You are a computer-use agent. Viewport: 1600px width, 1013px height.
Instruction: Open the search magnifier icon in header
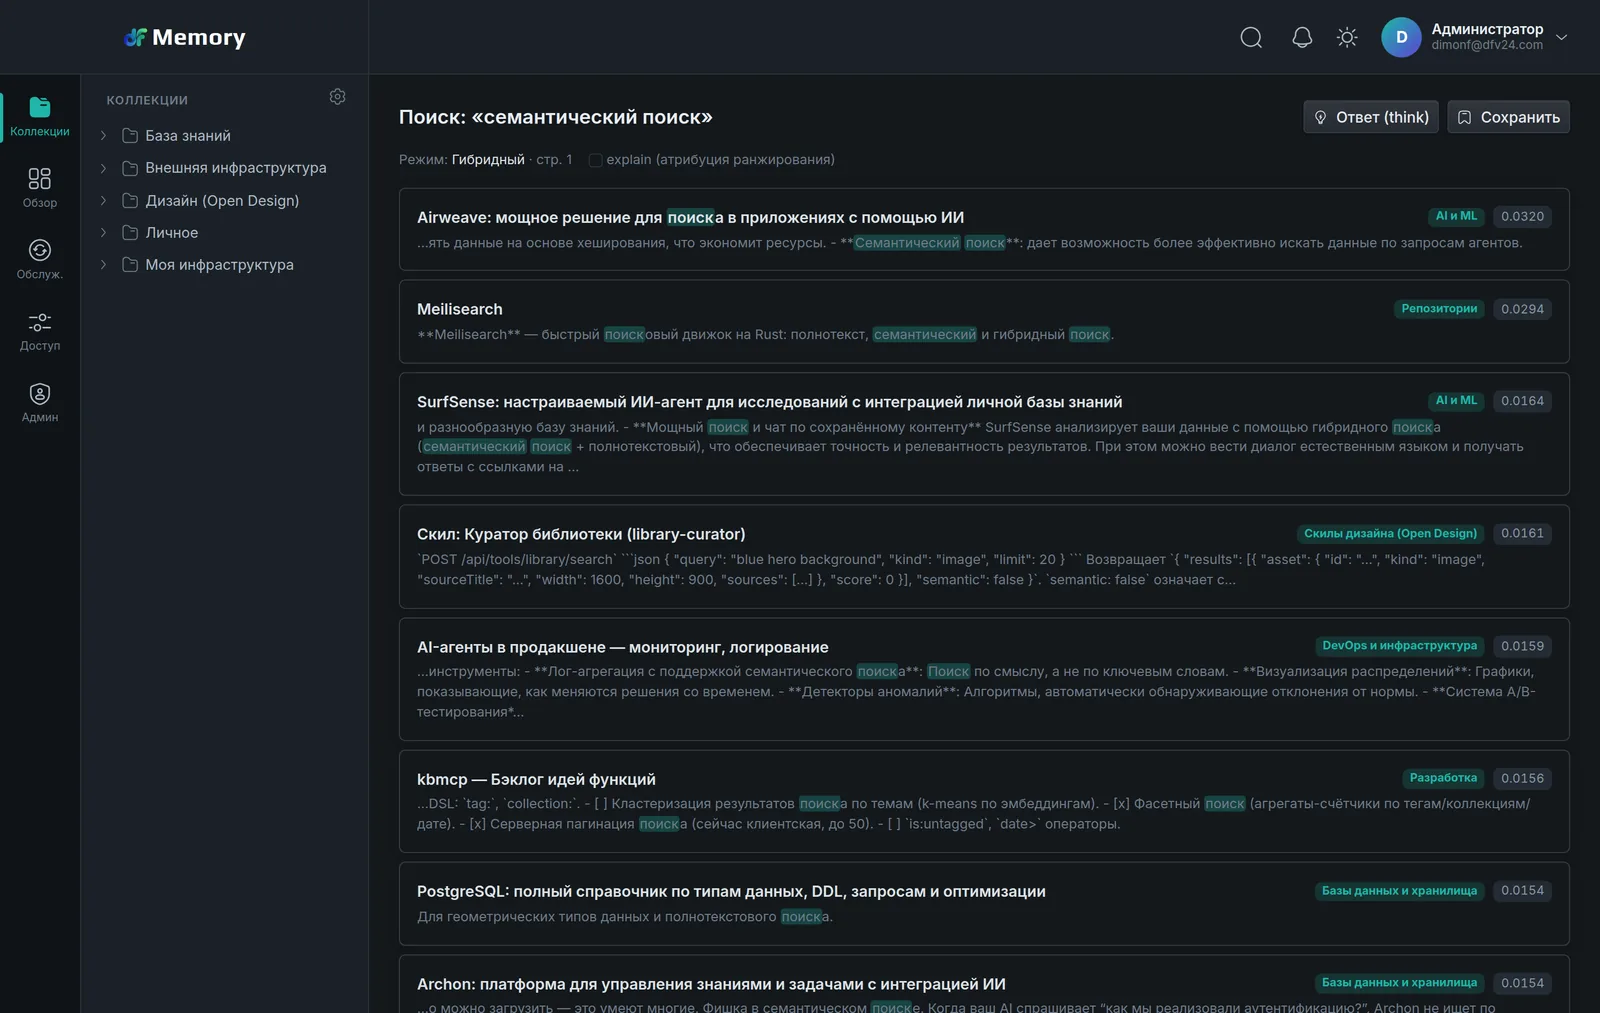tap(1251, 37)
